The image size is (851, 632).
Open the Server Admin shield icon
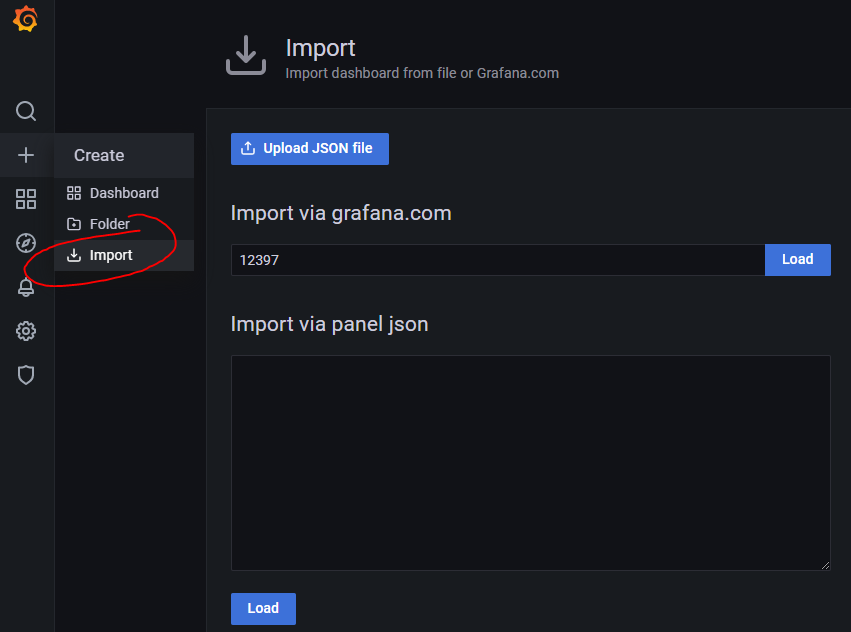(x=26, y=375)
